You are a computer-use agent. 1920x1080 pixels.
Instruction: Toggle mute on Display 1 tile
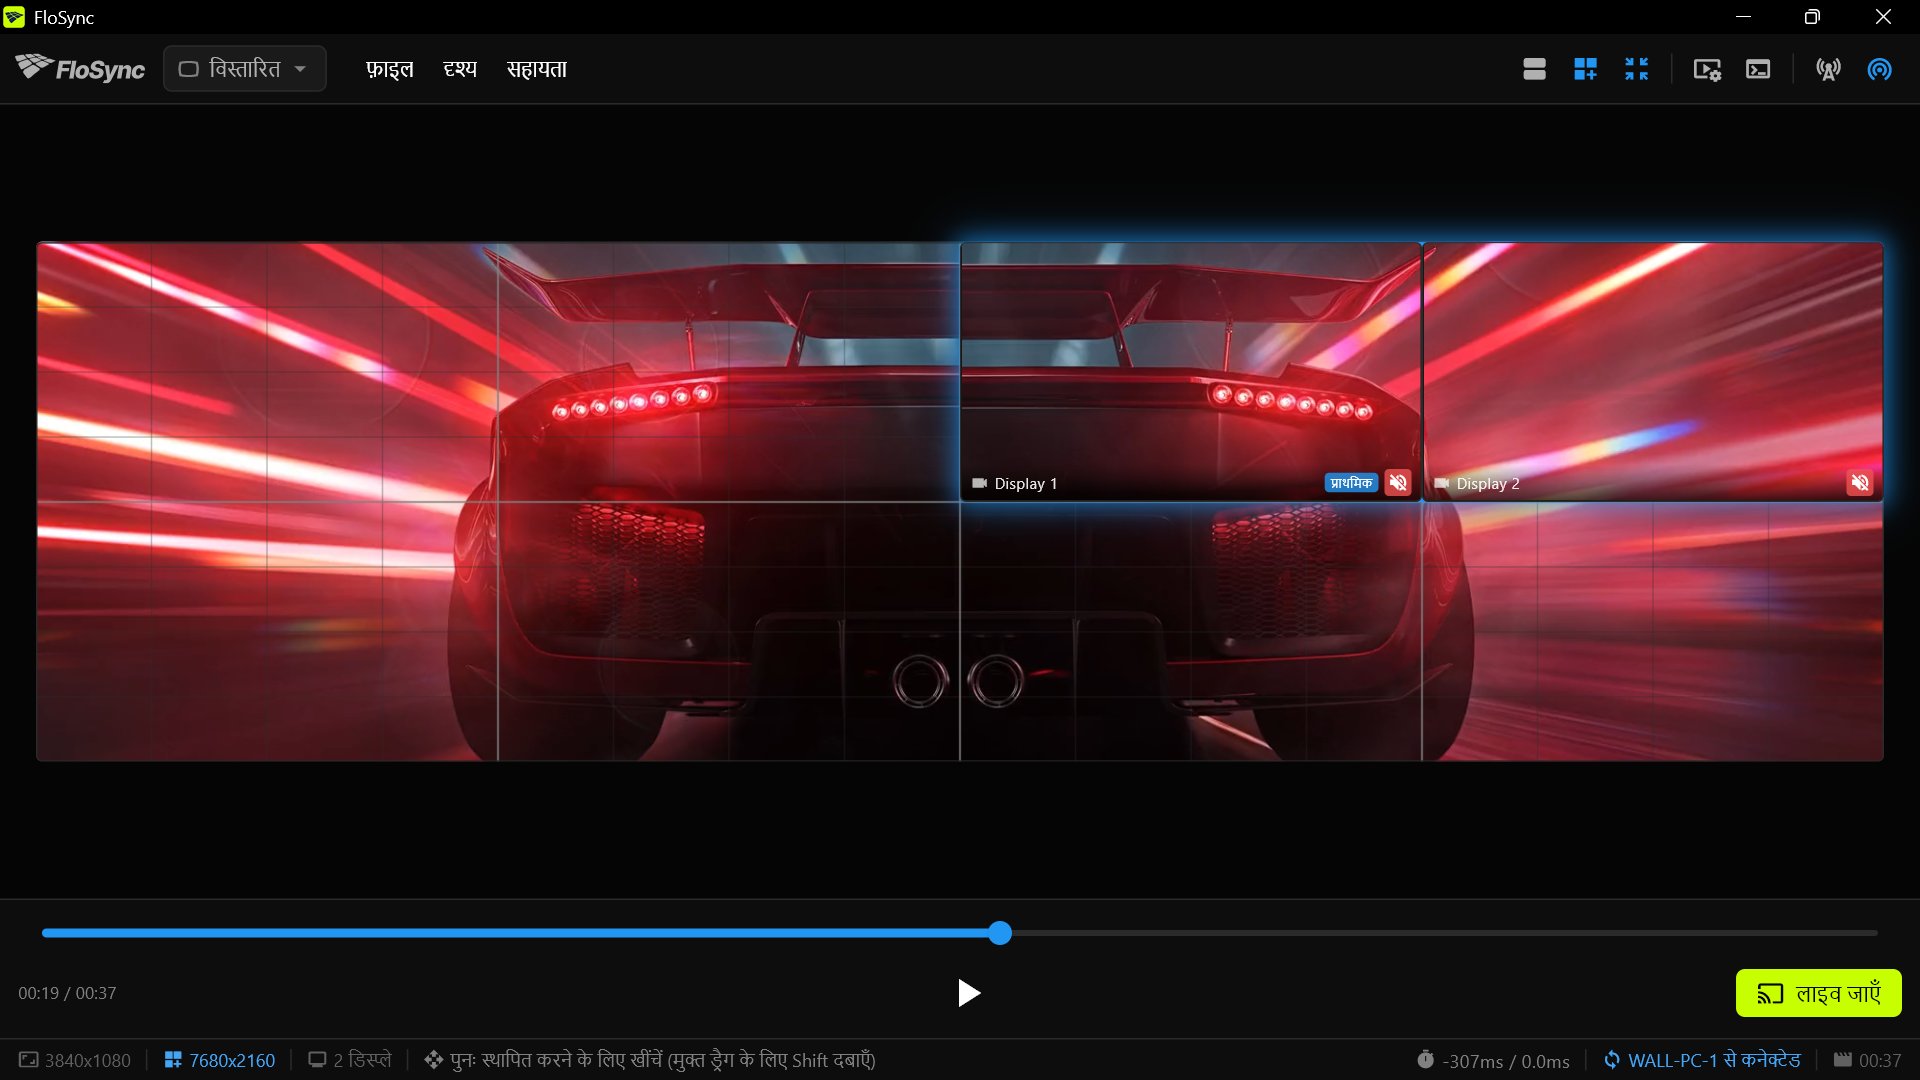[x=1398, y=483]
